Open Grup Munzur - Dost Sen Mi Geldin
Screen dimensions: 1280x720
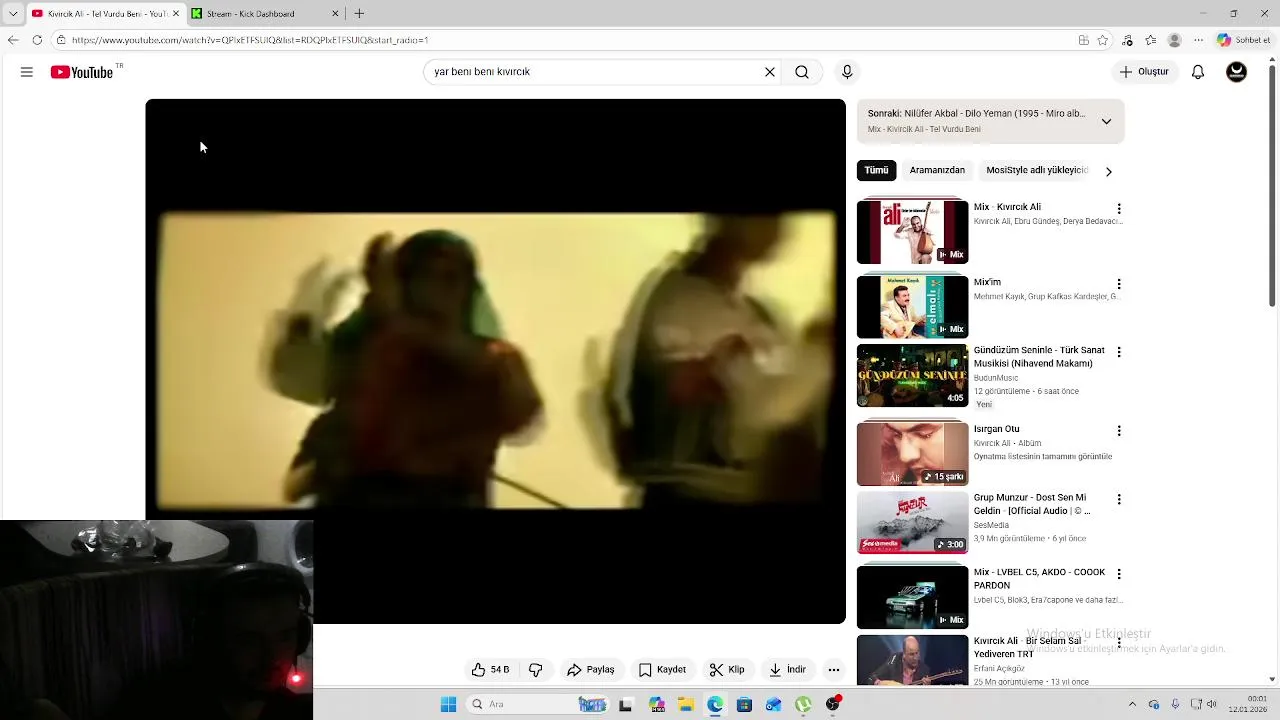1032,504
